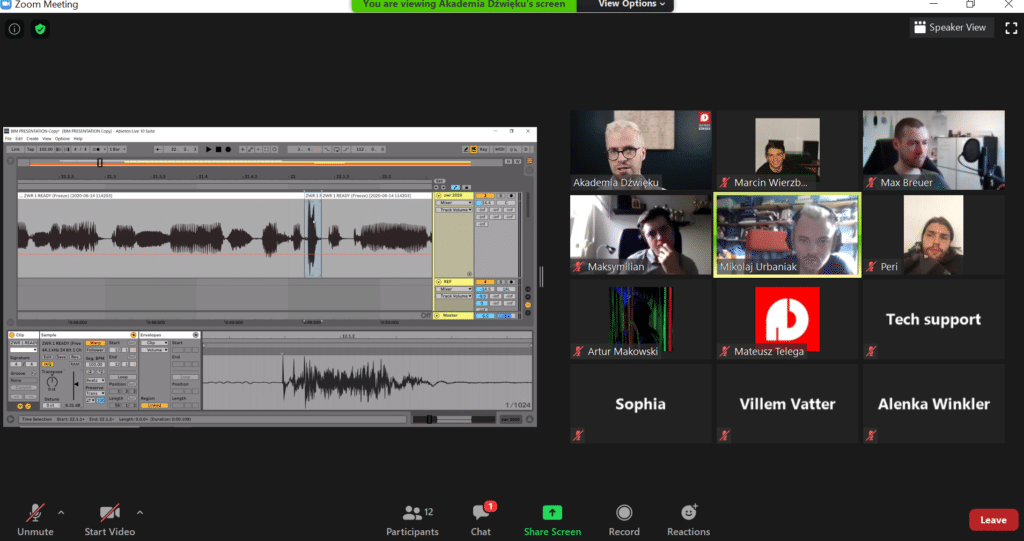Open the Help menu in Ableton
The width and height of the screenshot is (1024, 541).
coord(78,139)
